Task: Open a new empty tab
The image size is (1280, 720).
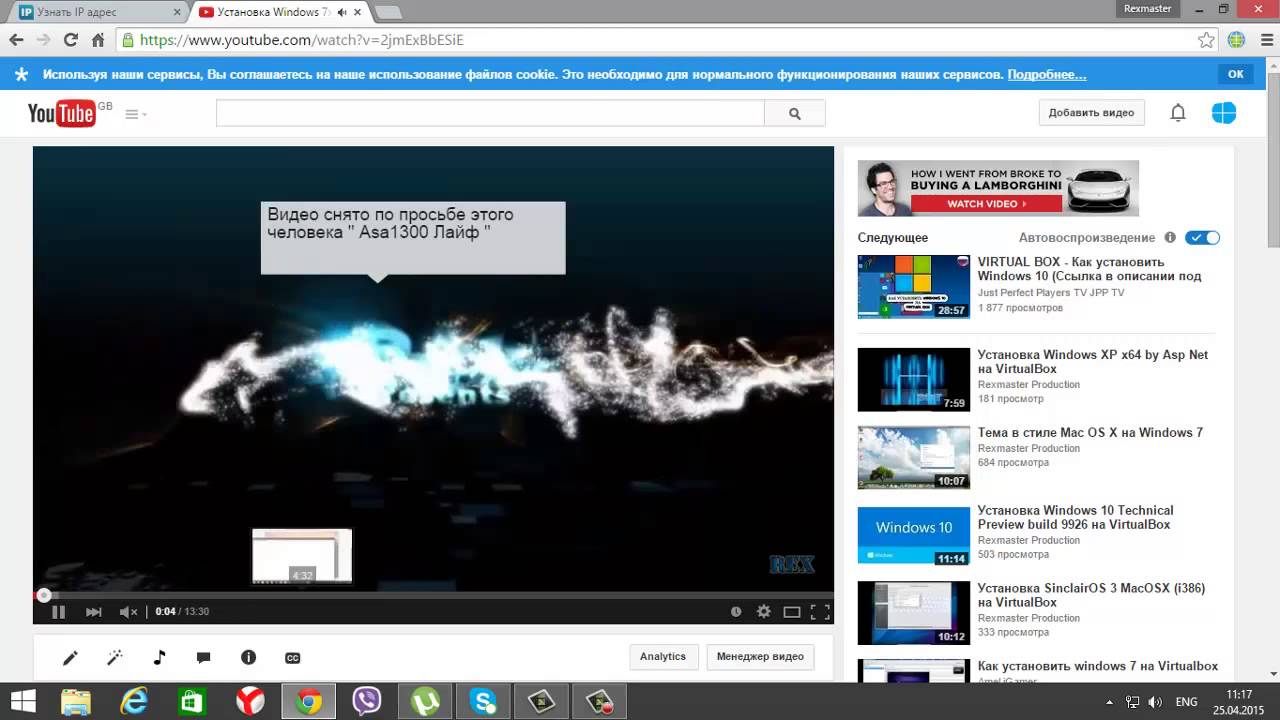Action: 388,12
